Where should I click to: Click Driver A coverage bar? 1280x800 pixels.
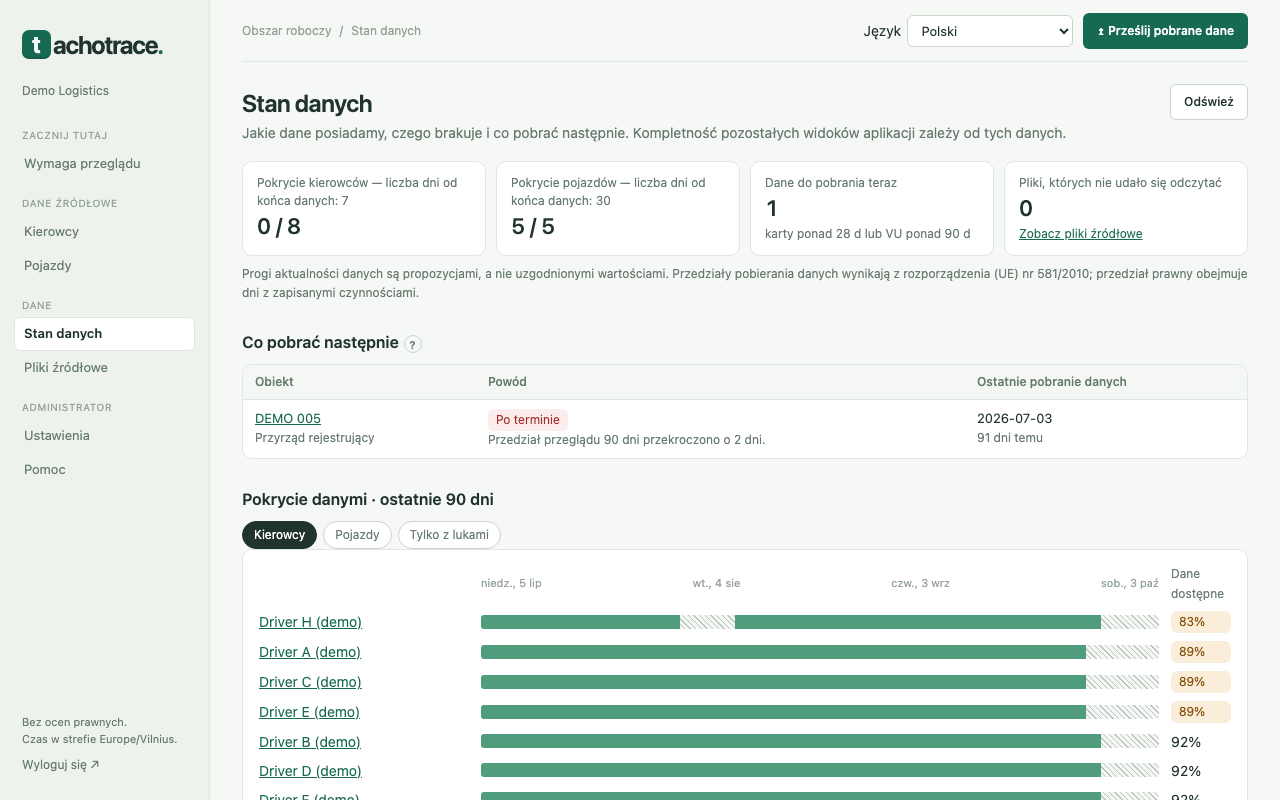coord(820,652)
